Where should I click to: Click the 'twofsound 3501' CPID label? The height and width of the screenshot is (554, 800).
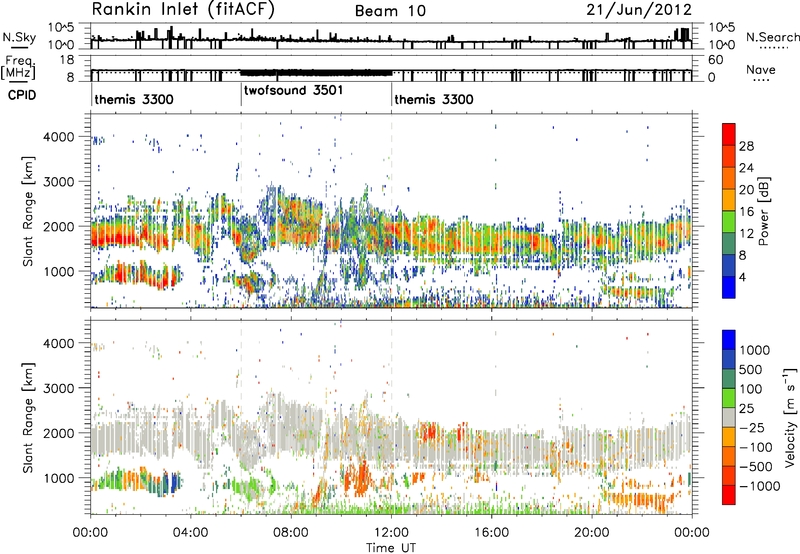293,91
